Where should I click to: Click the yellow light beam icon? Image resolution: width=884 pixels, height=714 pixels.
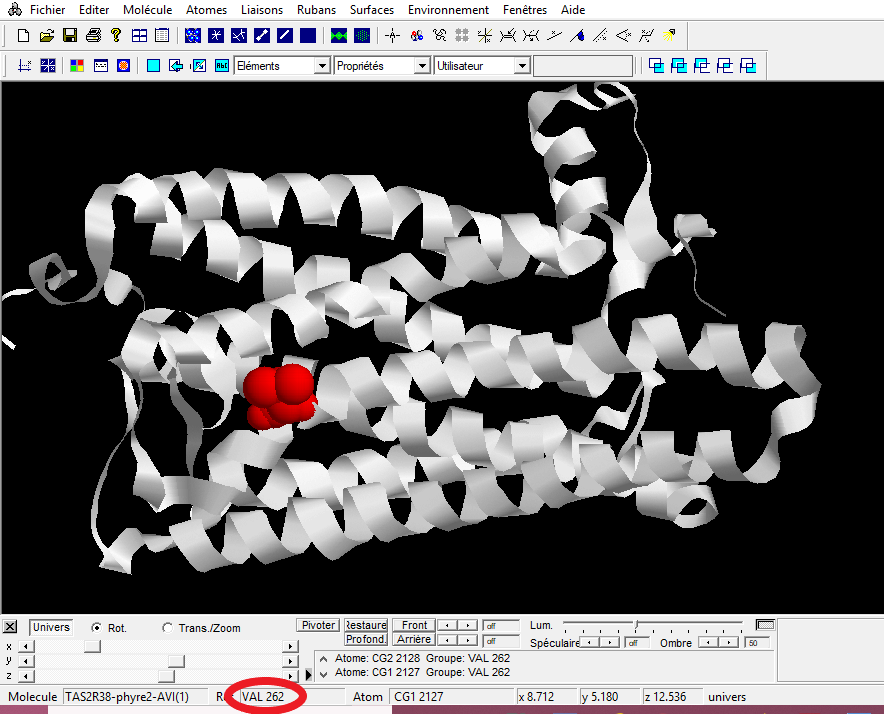pyautogui.click(x=669, y=36)
